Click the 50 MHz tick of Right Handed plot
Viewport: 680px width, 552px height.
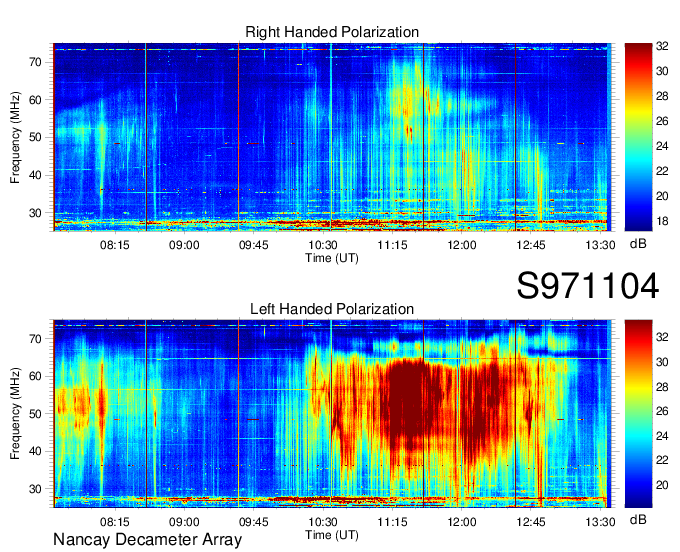35,138
